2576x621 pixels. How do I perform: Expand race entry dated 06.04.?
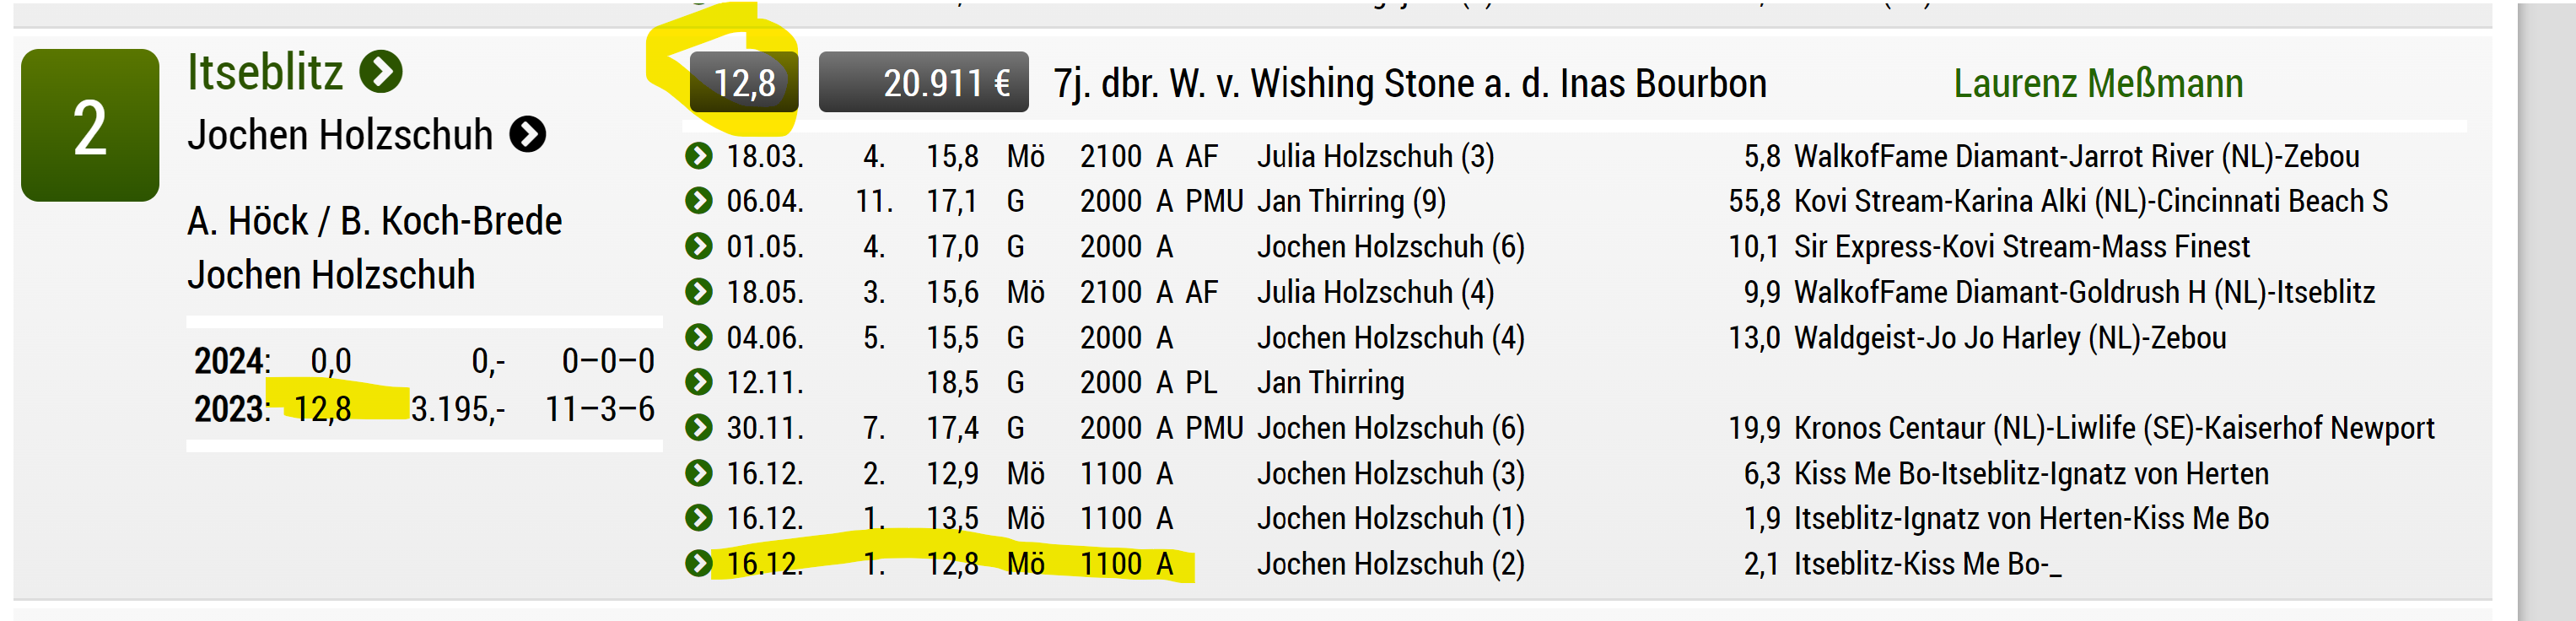tap(699, 201)
